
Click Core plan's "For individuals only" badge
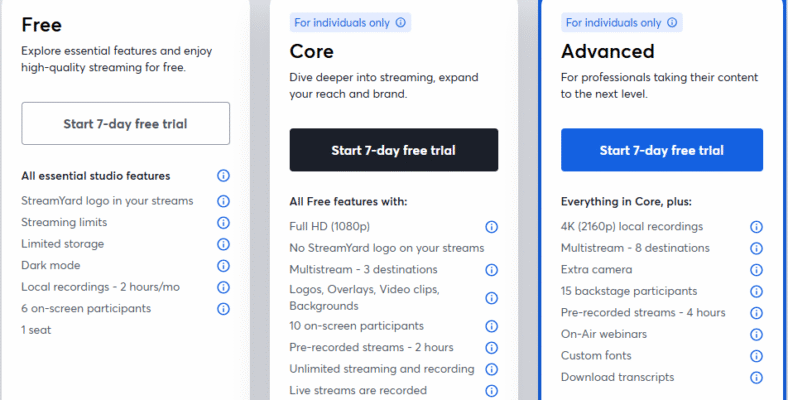[x=350, y=22]
